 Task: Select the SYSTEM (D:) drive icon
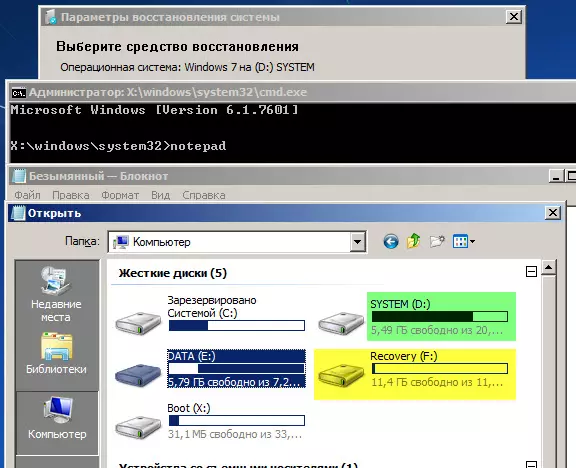click(x=341, y=323)
